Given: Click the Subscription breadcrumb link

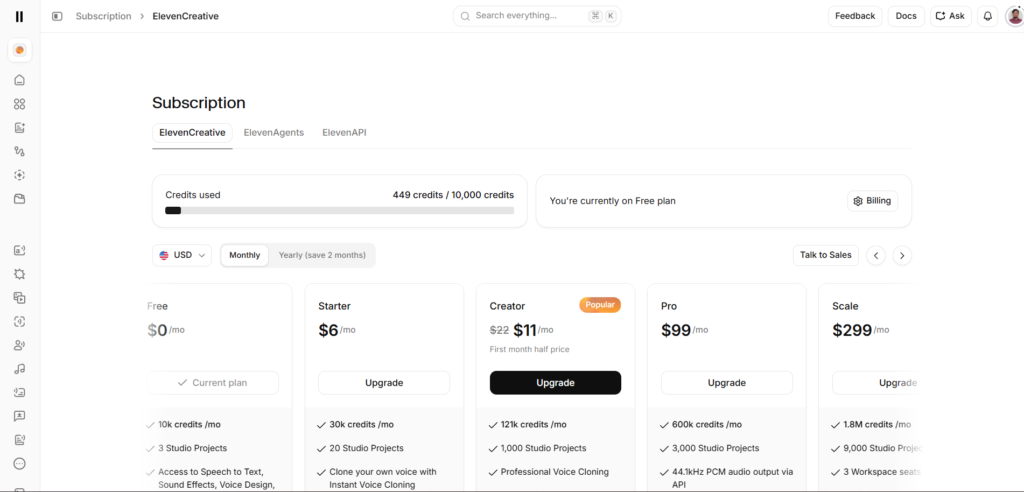Looking at the screenshot, I should point(103,16).
